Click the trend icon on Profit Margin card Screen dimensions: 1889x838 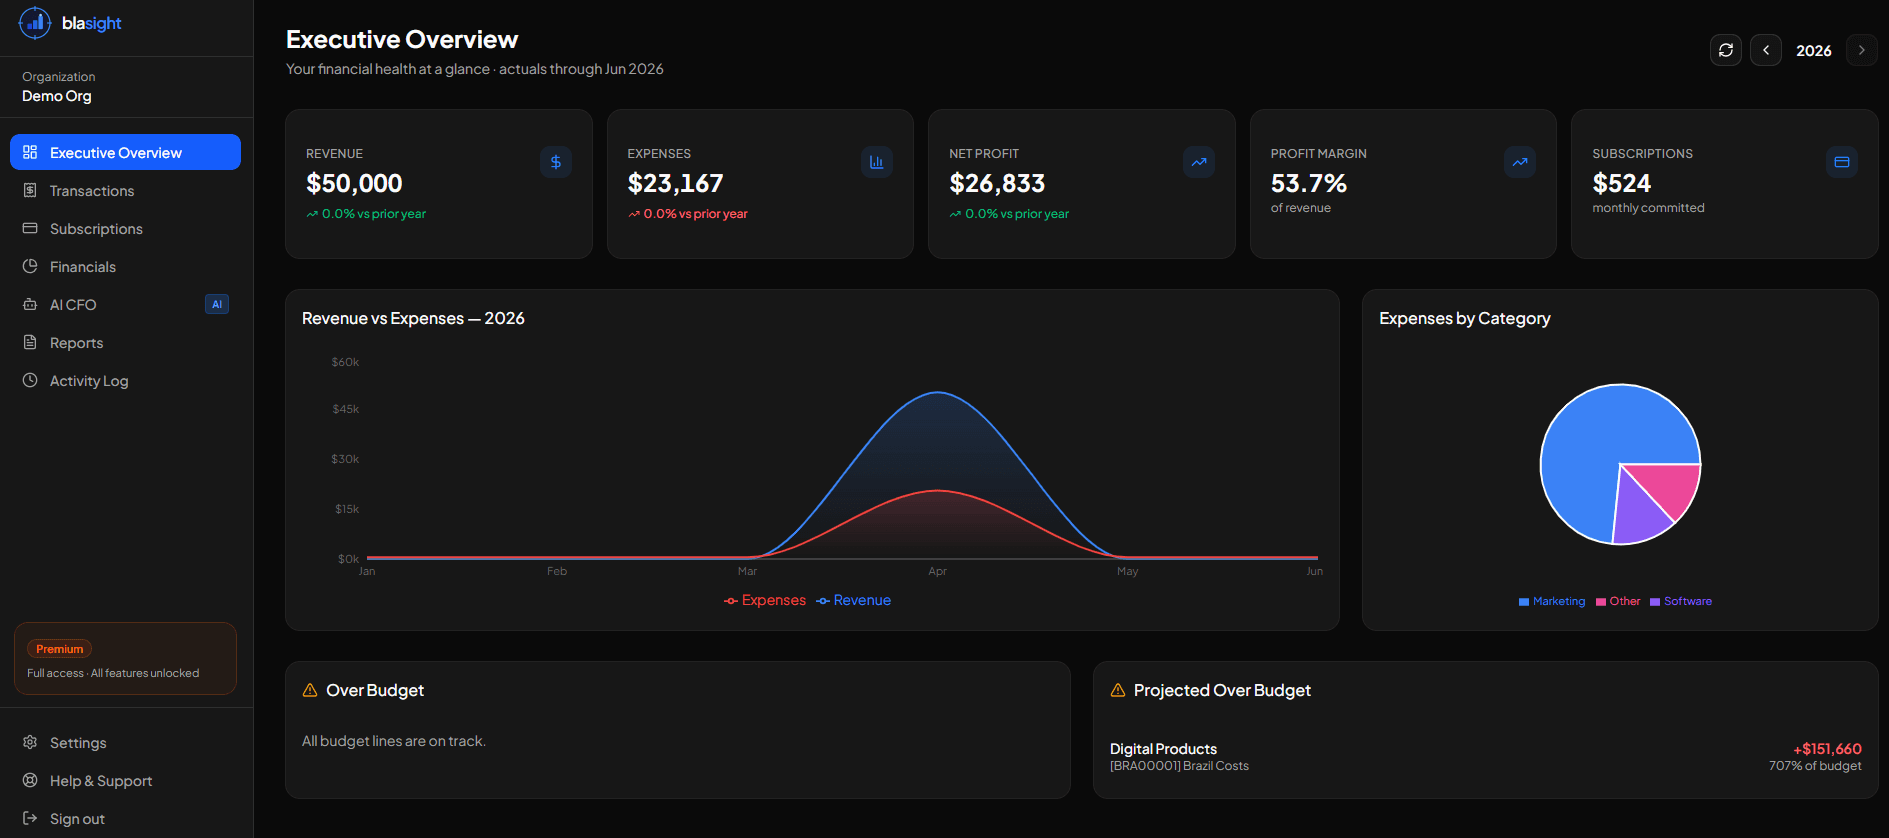point(1520,162)
